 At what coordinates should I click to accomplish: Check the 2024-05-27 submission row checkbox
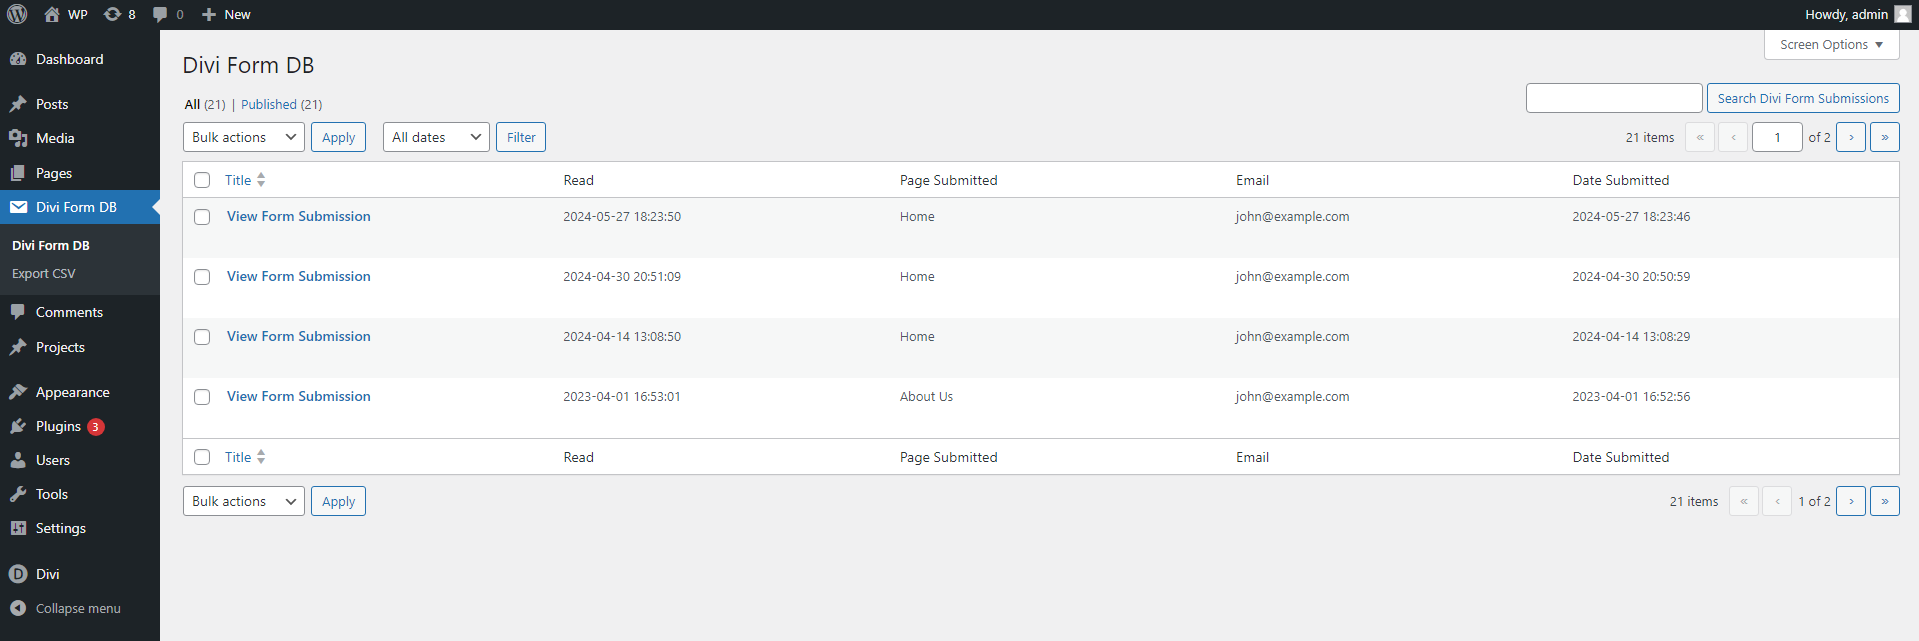pos(202,217)
